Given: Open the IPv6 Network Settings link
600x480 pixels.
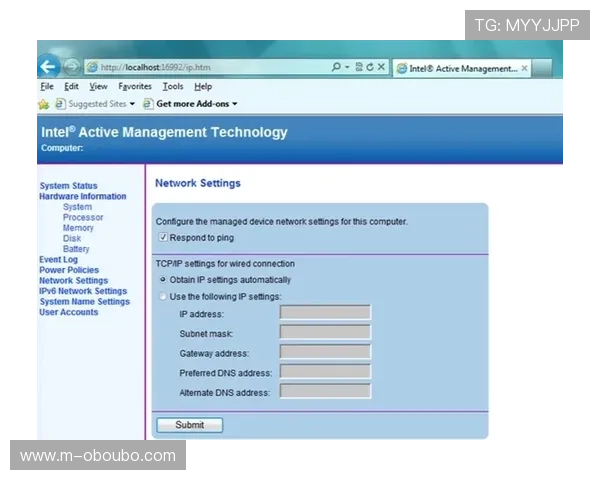Looking at the screenshot, I should [83, 291].
